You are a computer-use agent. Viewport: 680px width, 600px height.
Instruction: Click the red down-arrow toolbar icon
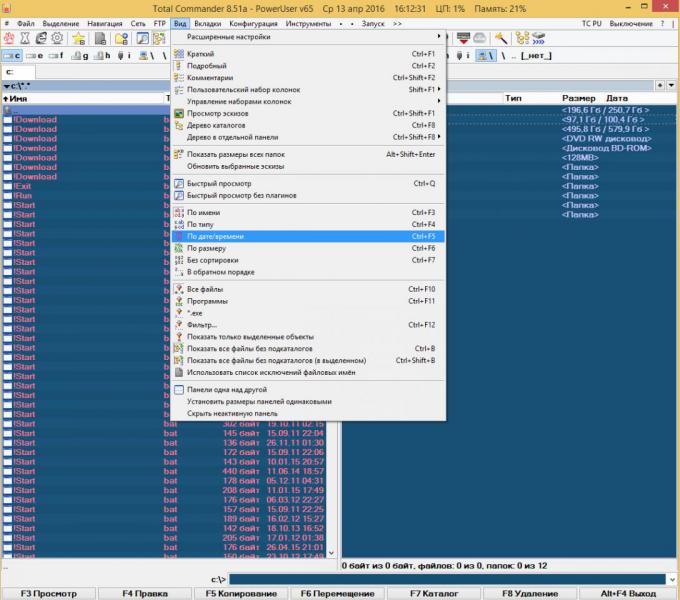[x=463, y=38]
